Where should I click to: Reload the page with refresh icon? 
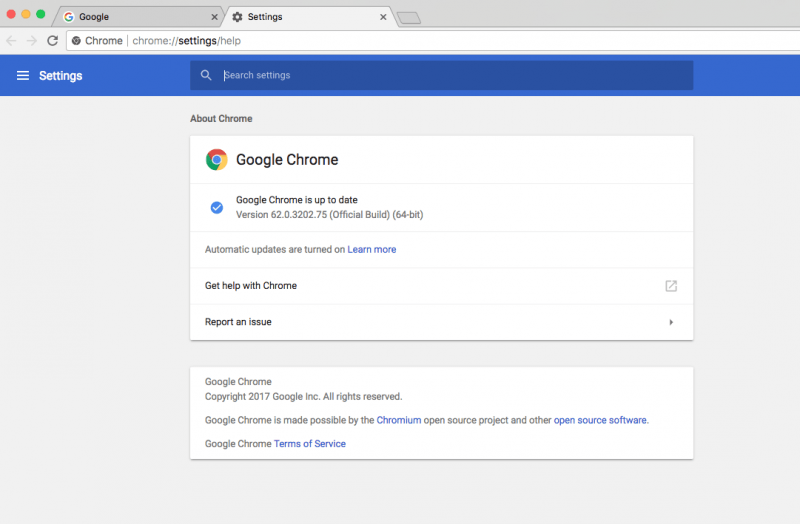click(x=53, y=40)
